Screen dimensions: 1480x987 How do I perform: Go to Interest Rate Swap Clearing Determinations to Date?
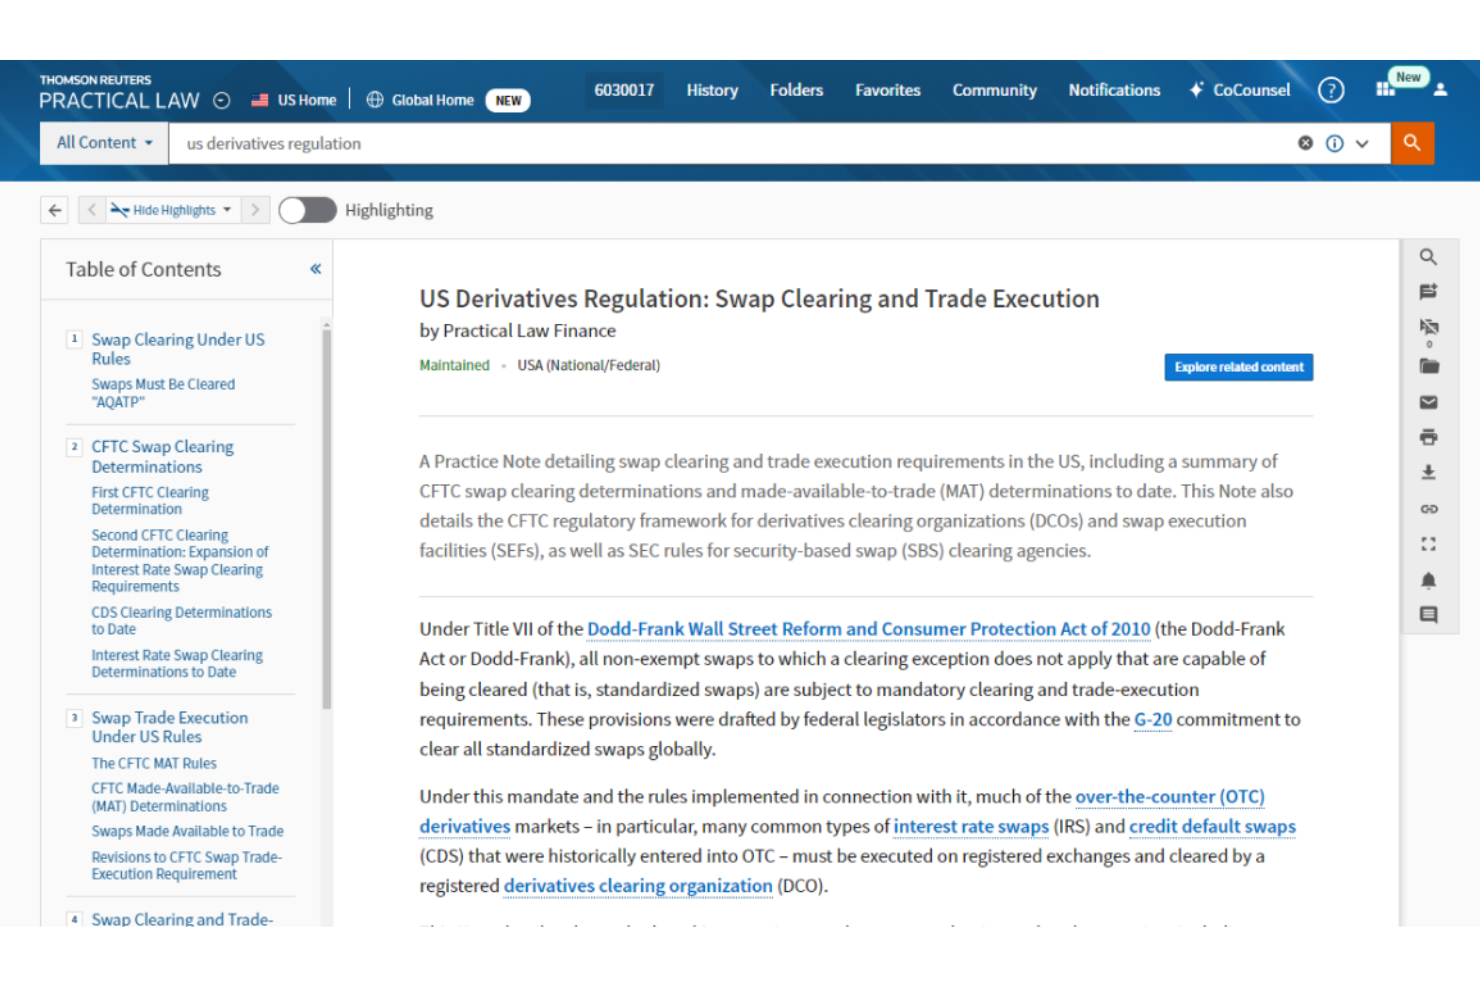[x=177, y=663]
